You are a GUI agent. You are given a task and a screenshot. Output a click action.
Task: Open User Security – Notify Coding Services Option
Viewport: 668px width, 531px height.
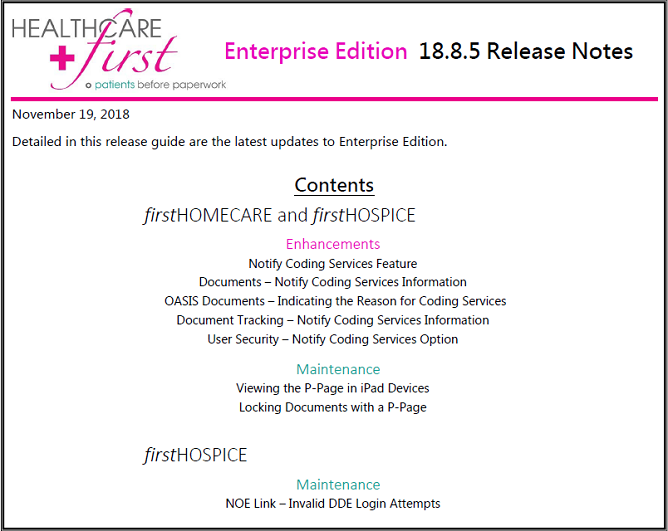tap(333, 339)
